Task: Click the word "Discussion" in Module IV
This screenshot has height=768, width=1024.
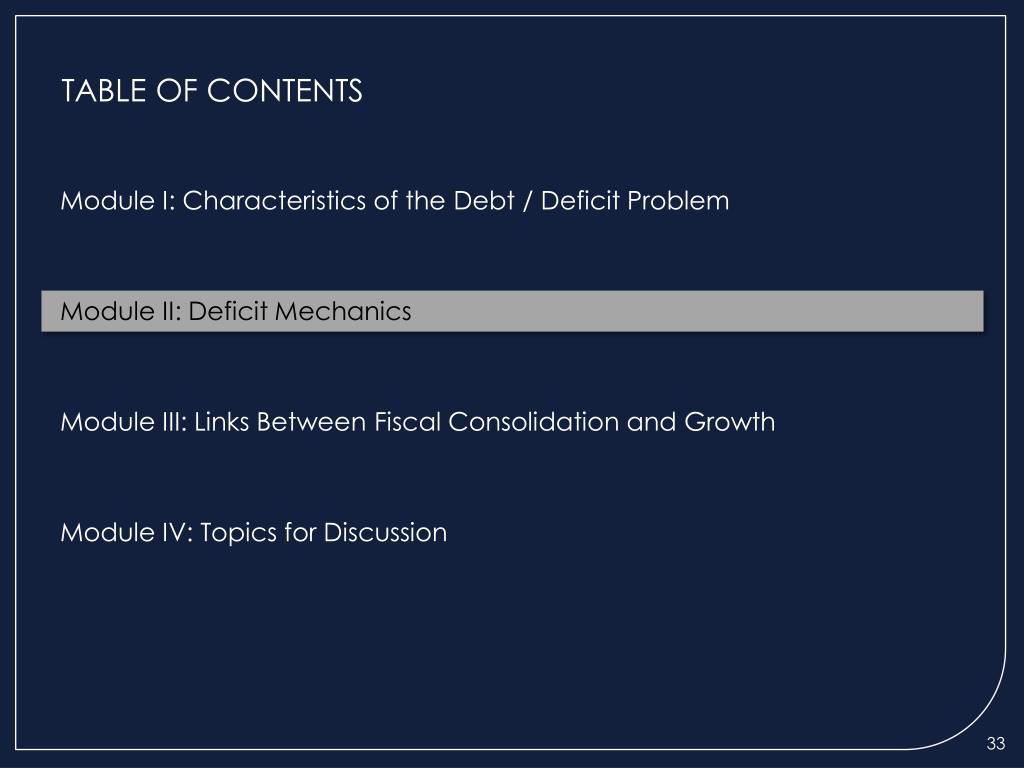Action: (x=385, y=532)
